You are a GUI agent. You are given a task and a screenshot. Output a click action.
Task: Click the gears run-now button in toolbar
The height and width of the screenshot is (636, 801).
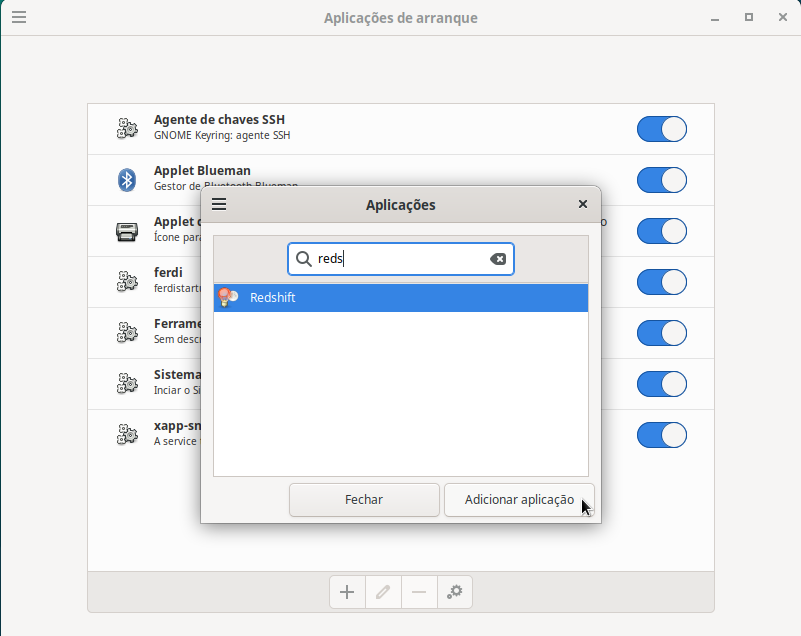point(455,592)
